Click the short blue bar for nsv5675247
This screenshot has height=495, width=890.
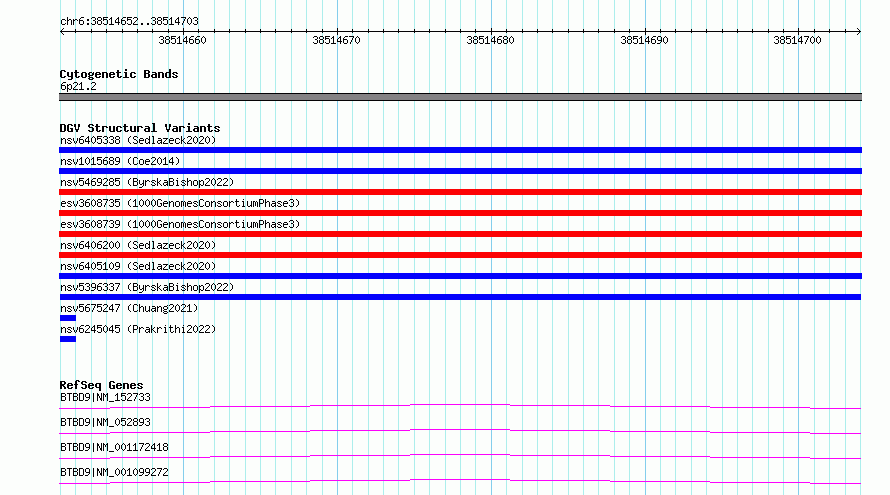(x=68, y=318)
